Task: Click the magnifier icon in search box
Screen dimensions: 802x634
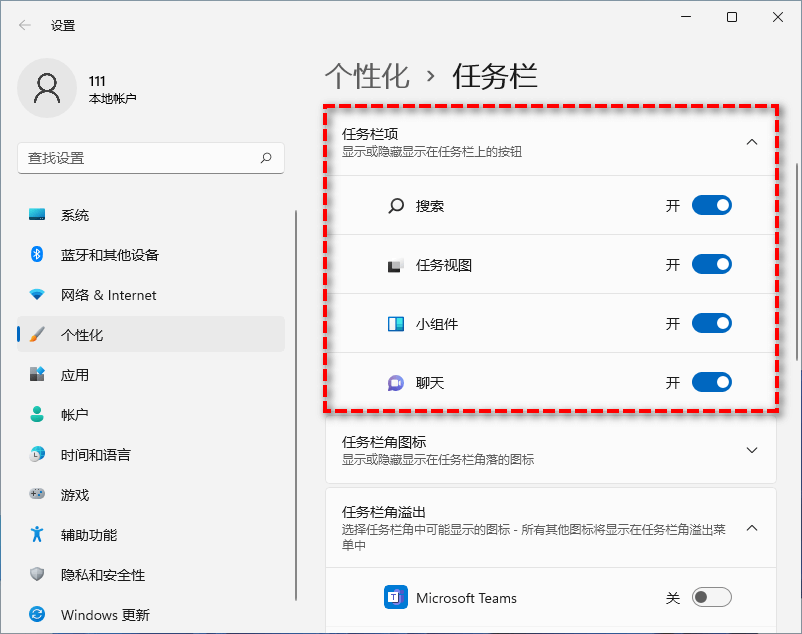Action: click(x=266, y=158)
